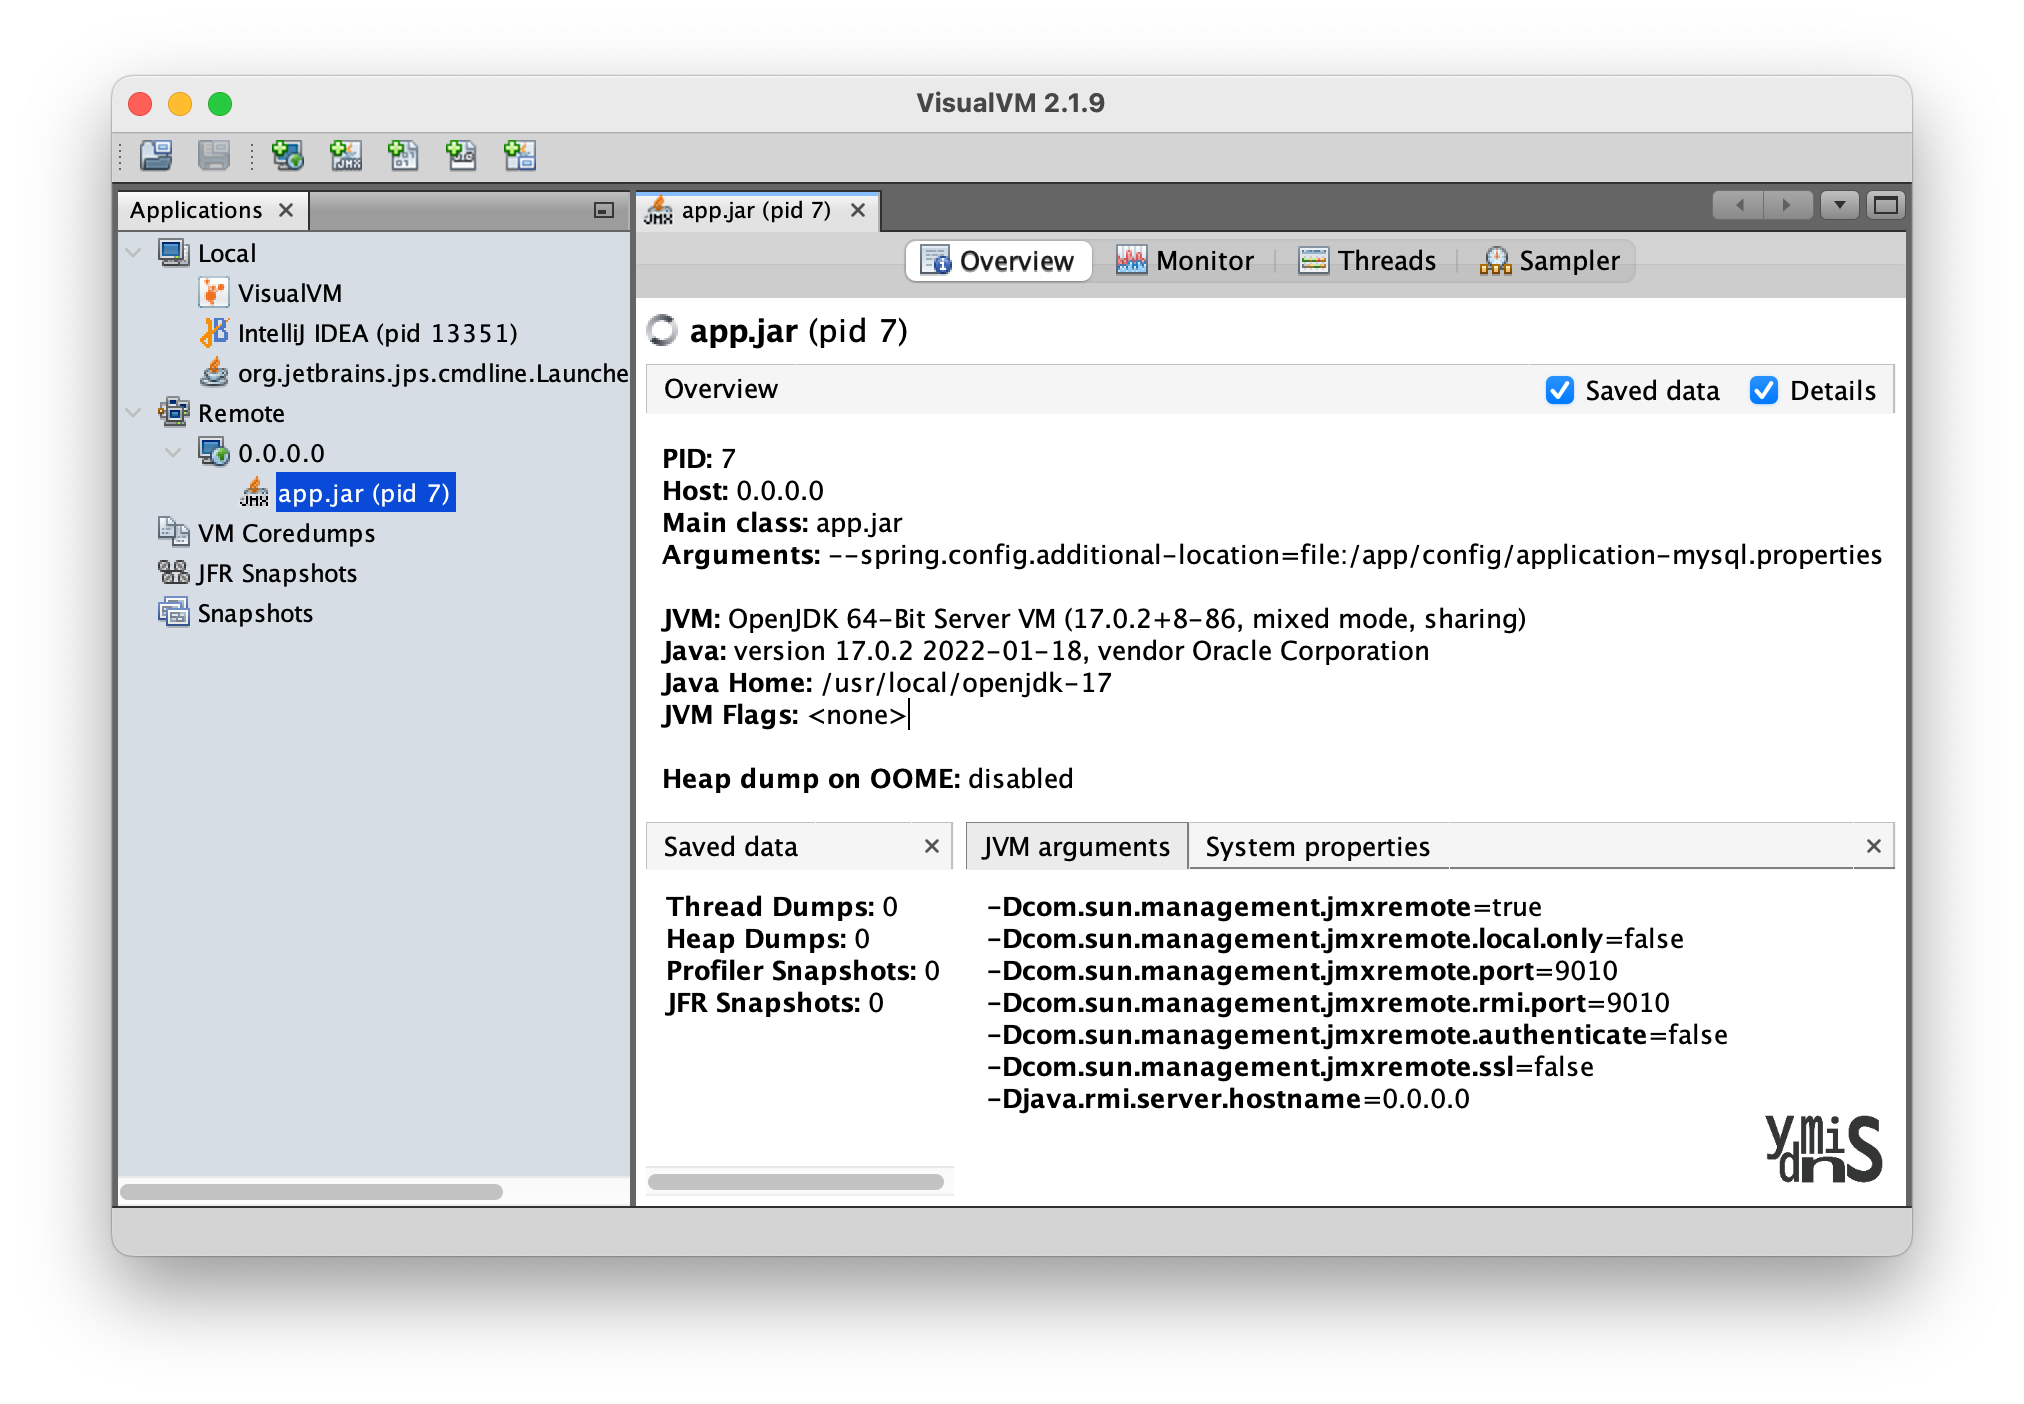2024x1404 pixels.
Task: Open the documents list dropdown arrow
Action: pyautogui.click(x=1839, y=206)
